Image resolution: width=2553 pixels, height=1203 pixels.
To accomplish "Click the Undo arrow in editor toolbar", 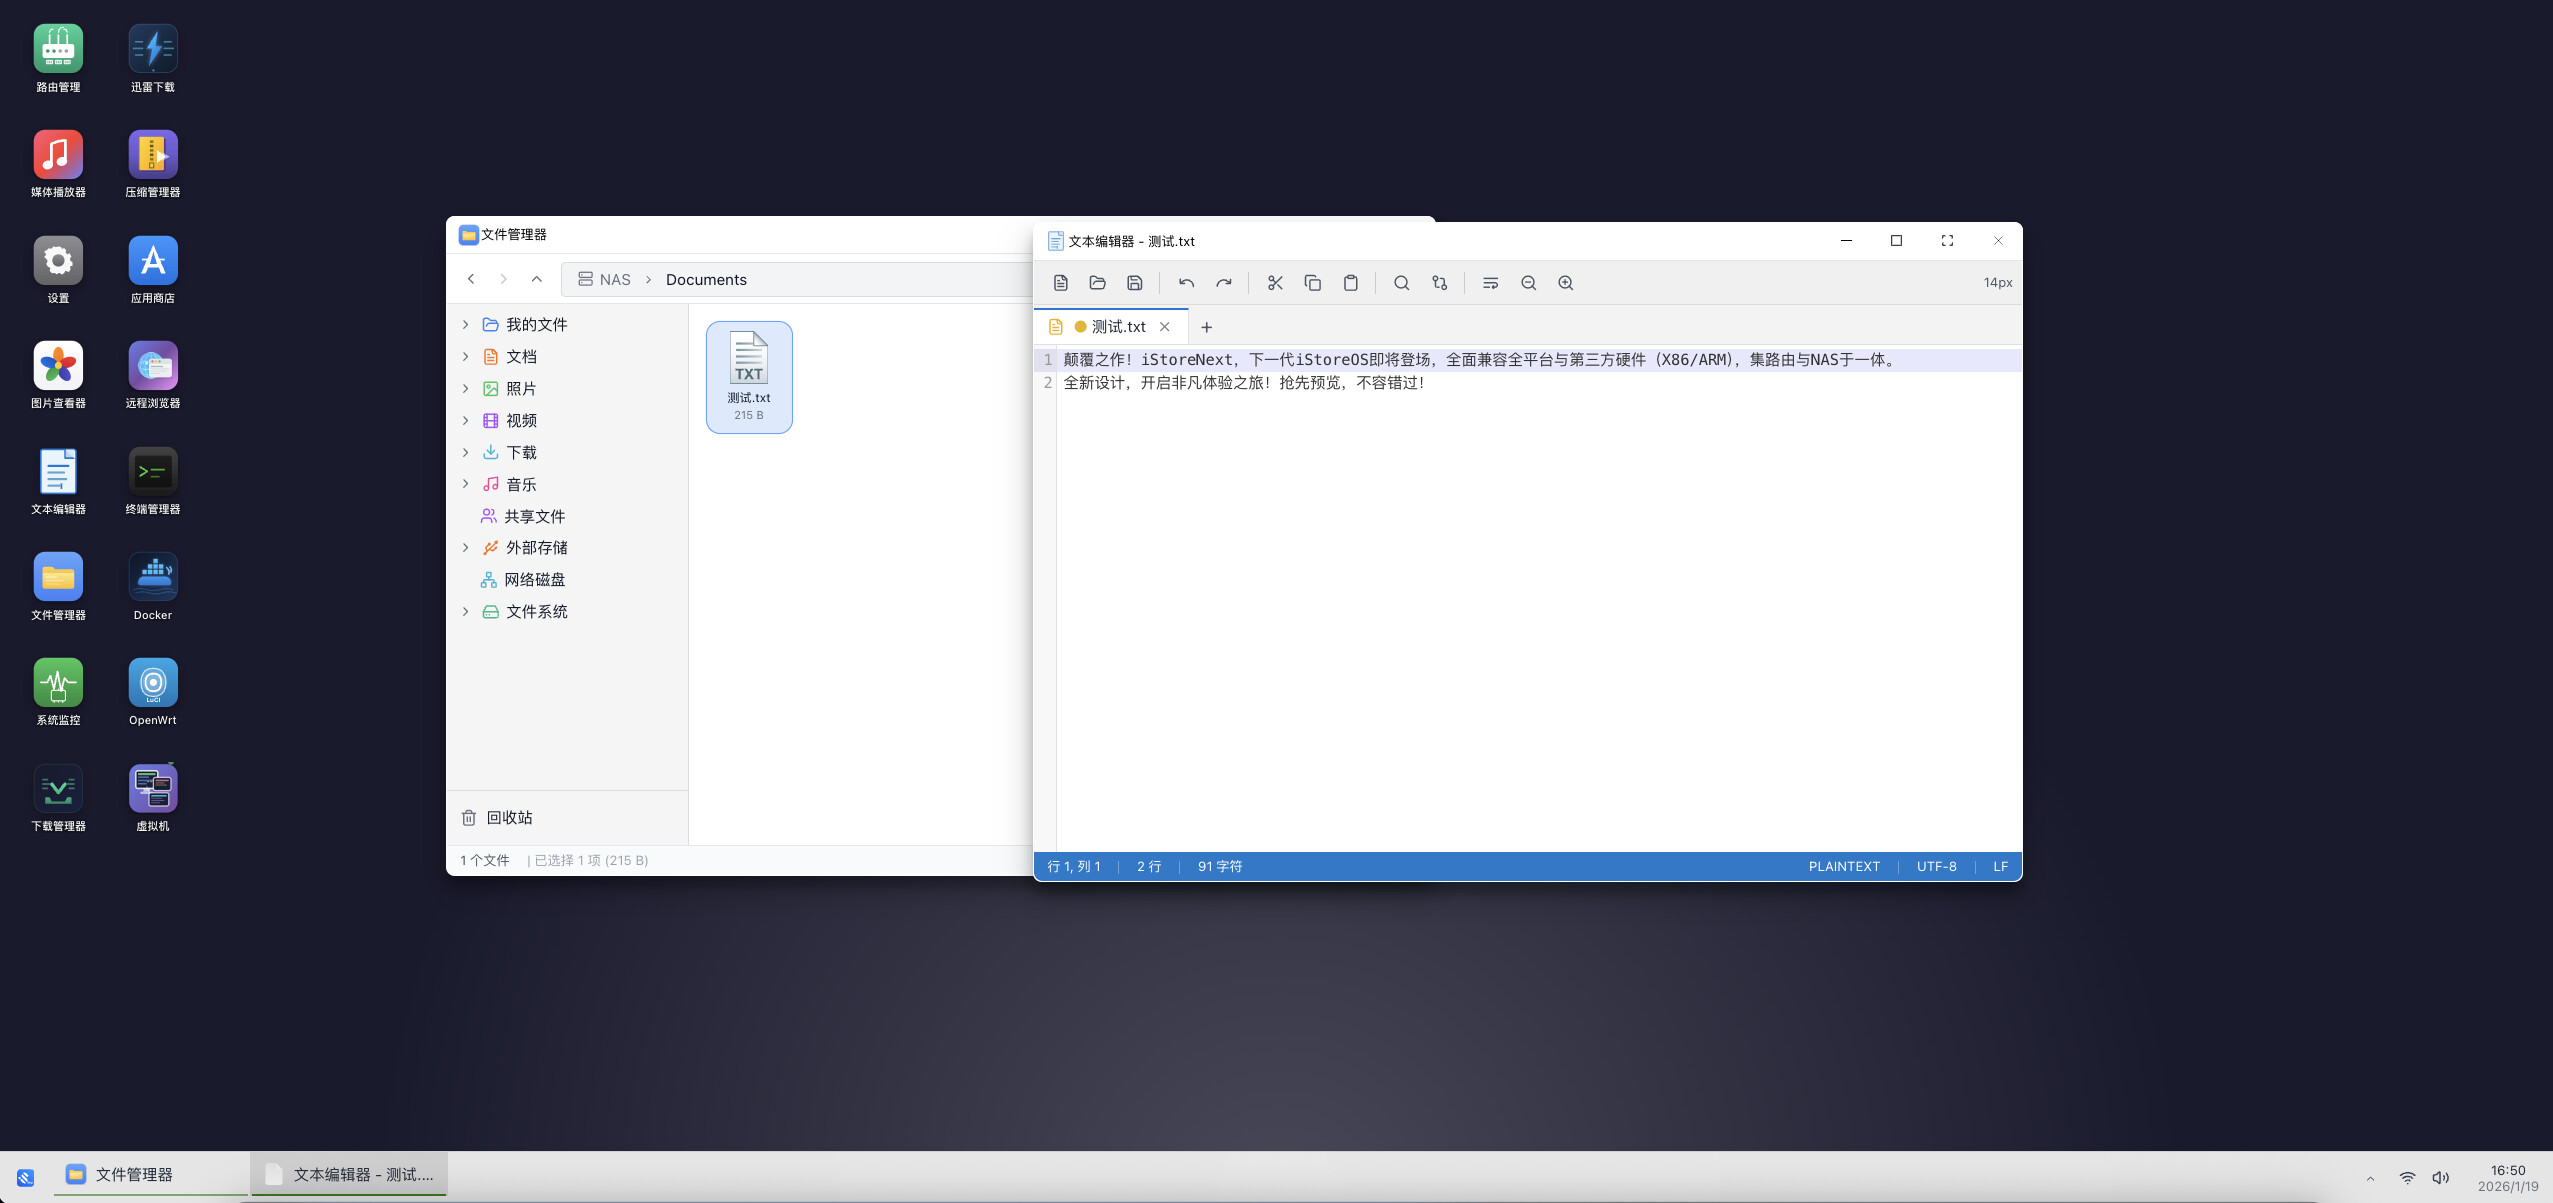I will tap(1186, 283).
